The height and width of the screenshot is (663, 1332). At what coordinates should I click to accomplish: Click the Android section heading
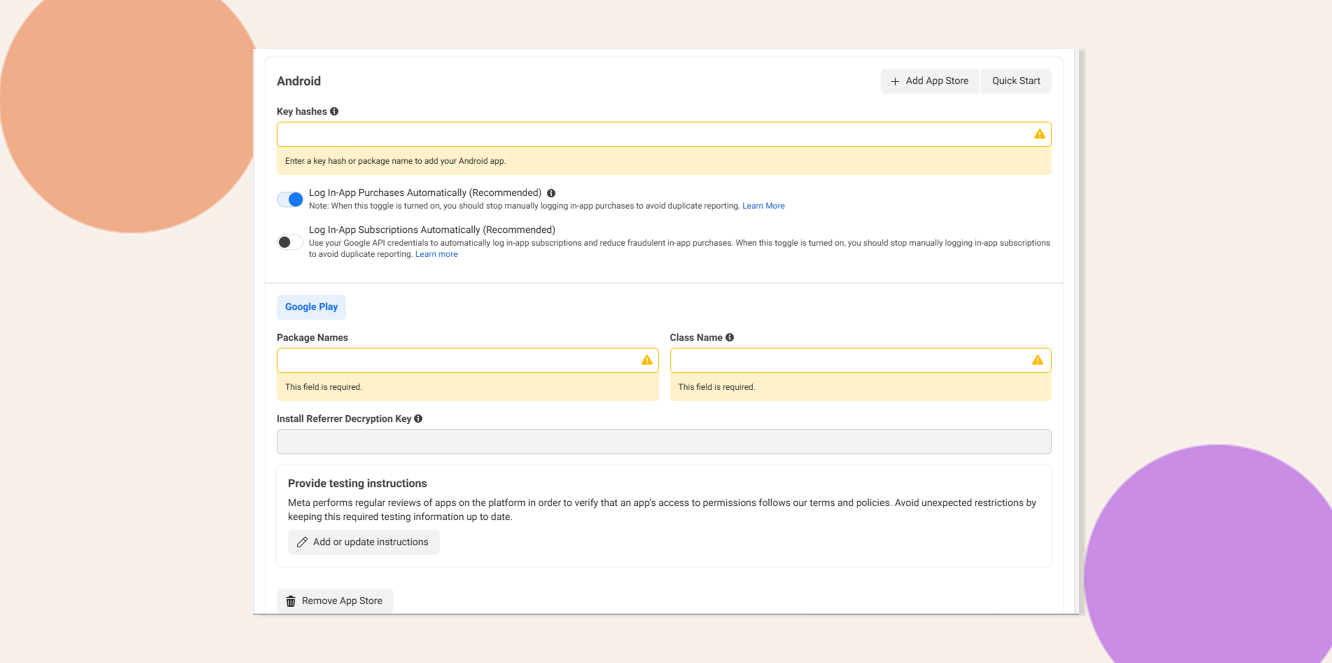[x=299, y=81]
